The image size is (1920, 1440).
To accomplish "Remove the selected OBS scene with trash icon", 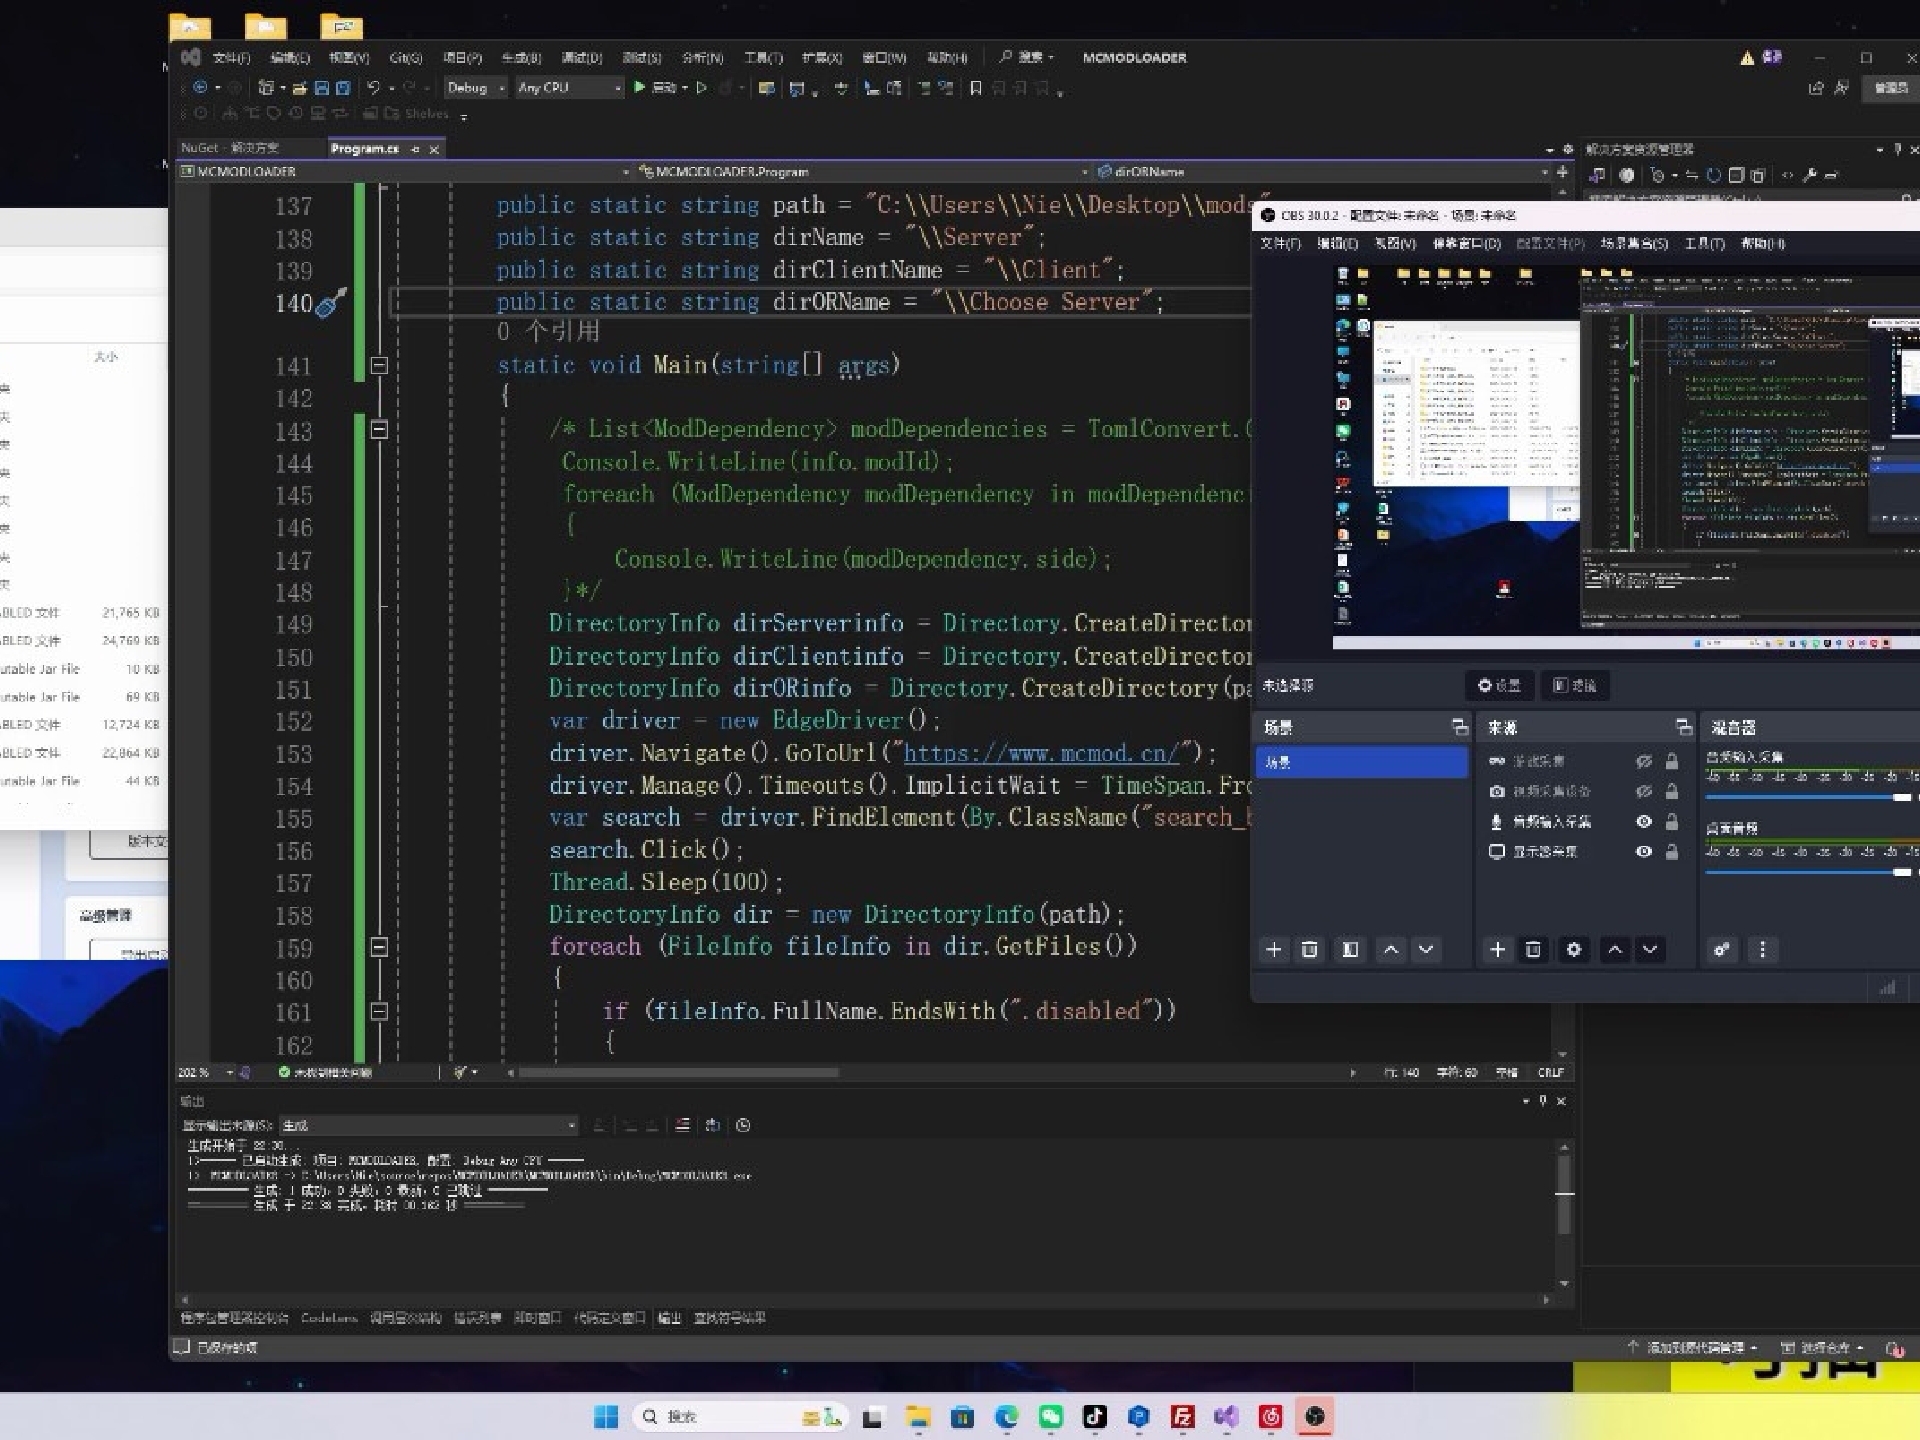I will point(1309,949).
